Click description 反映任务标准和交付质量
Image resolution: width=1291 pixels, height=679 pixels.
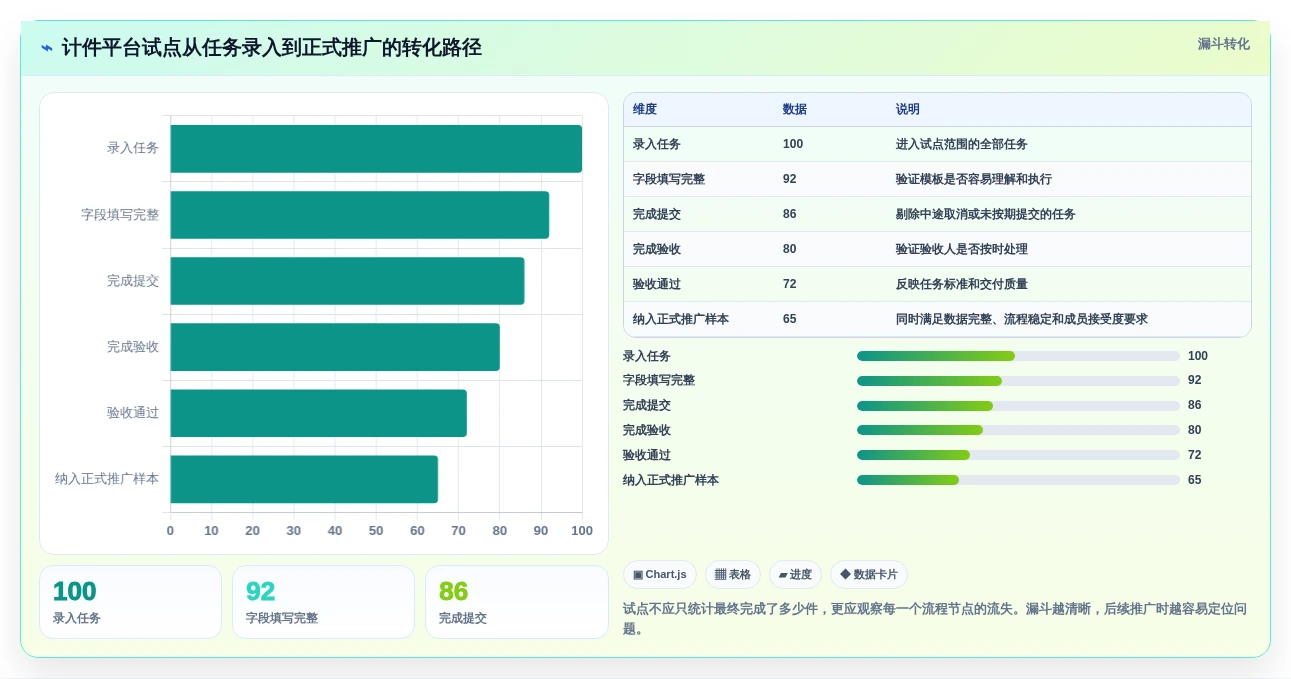coord(962,284)
